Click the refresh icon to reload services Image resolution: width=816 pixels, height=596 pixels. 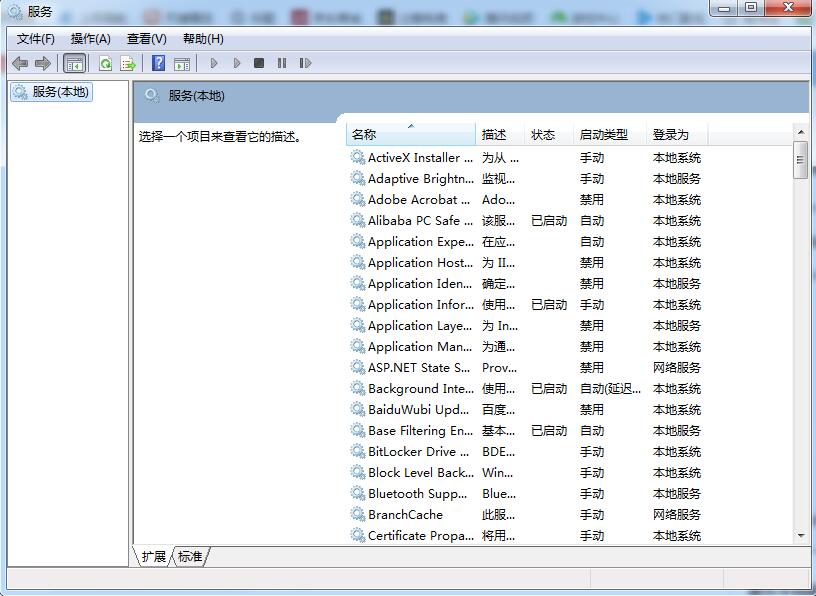[104, 62]
